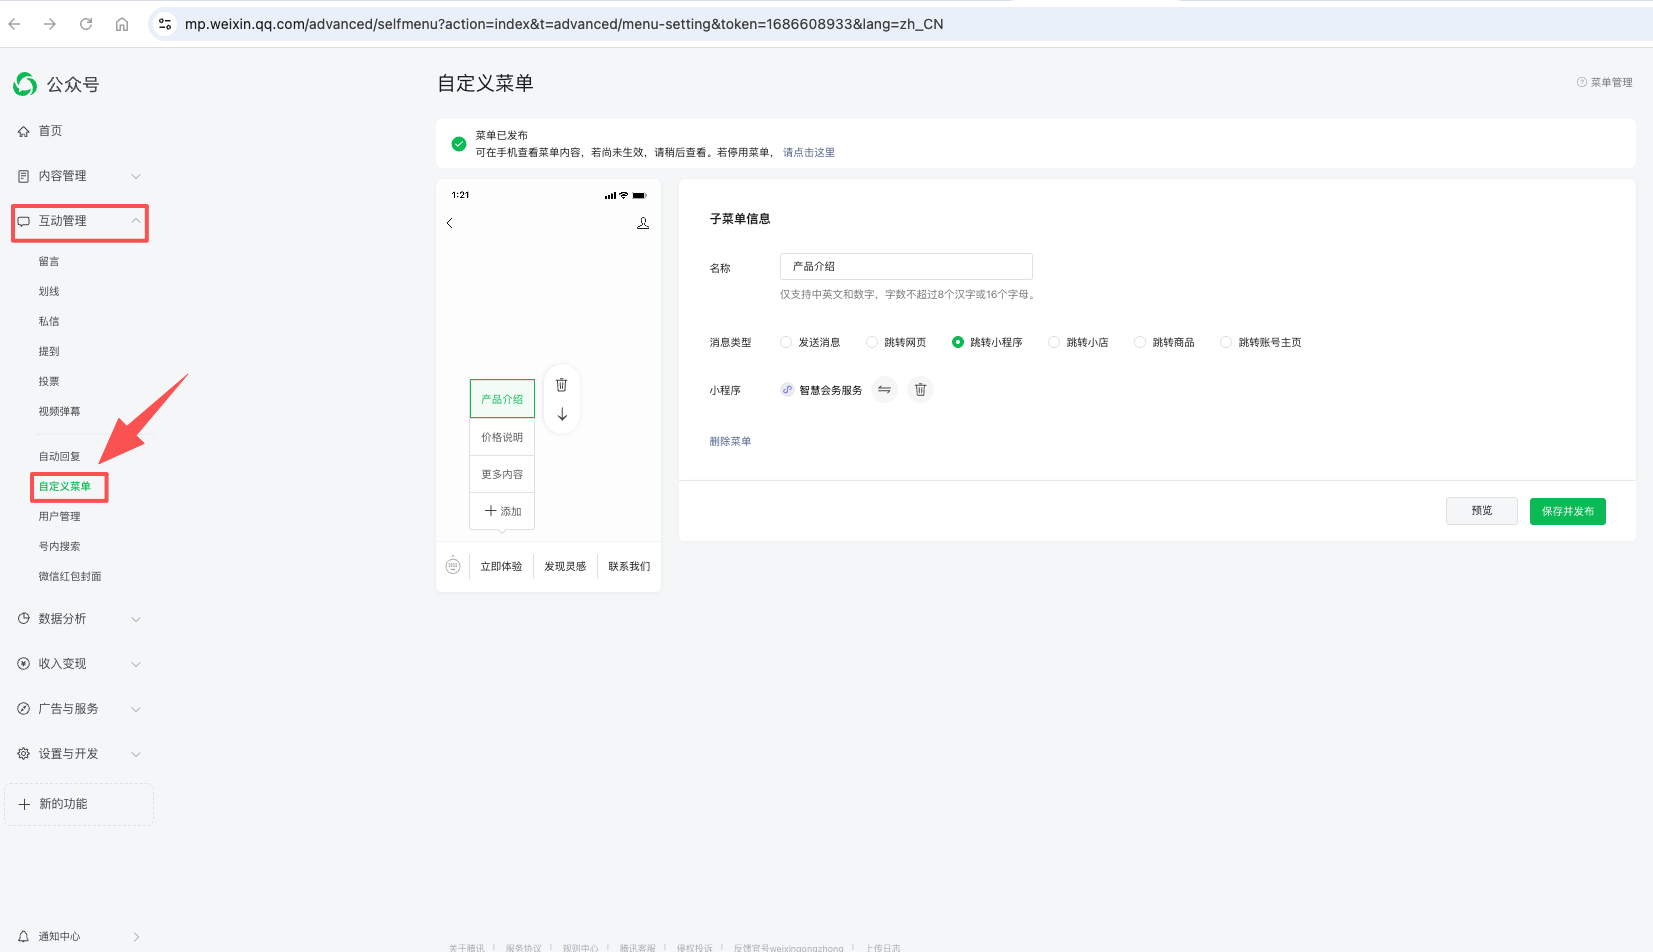Image resolution: width=1653 pixels, height=952 pixels.
Task: Click the 删除菜单 link
Action: tap(730, 441)
